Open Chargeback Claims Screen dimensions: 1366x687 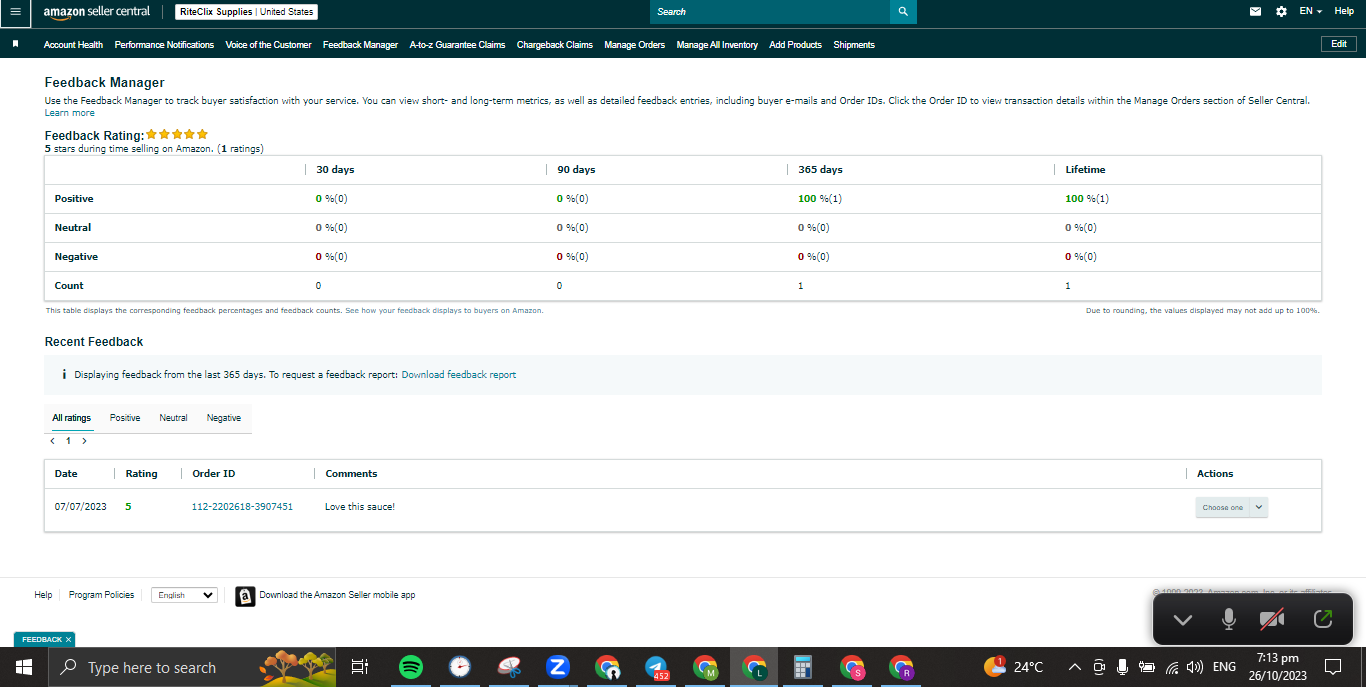point(555,45)
